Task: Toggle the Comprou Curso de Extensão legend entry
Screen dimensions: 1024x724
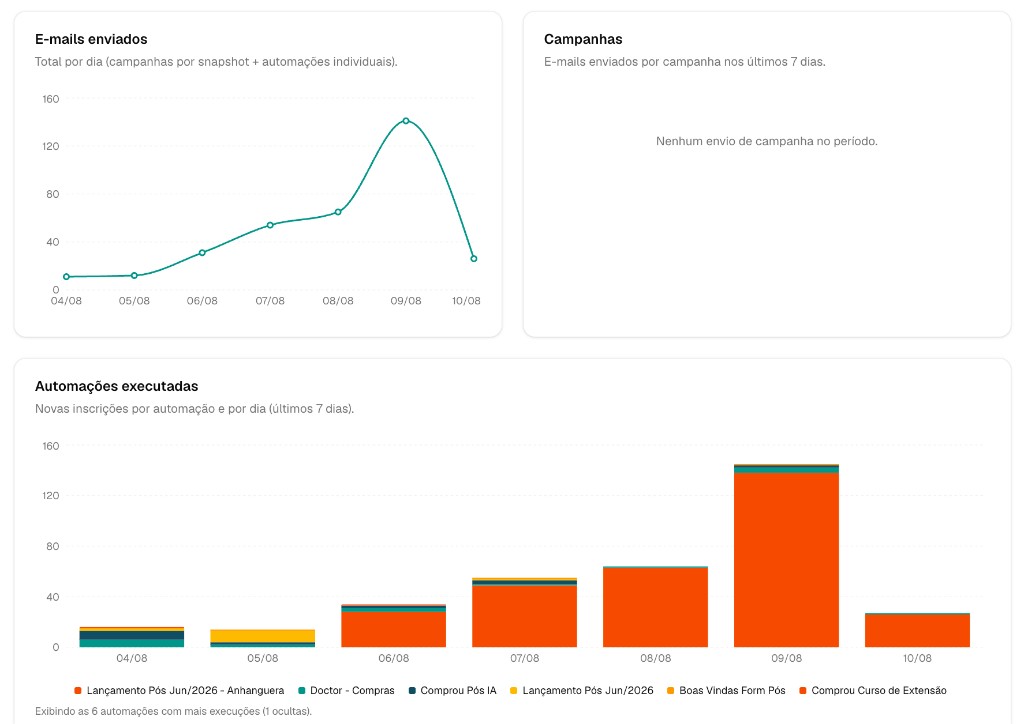Action: pyautogui.click(x=873, y=690)
